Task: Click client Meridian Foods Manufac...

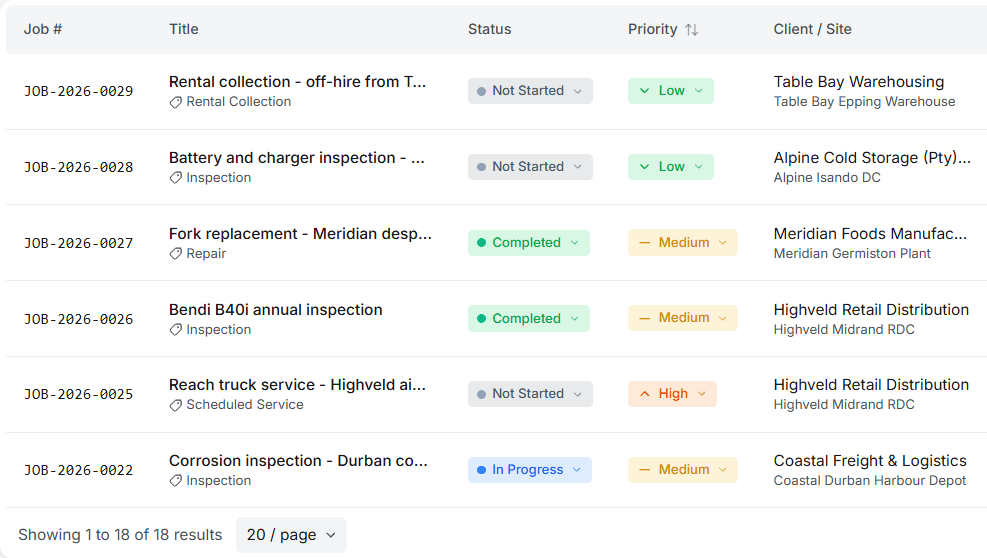Action: coord(870,234)
